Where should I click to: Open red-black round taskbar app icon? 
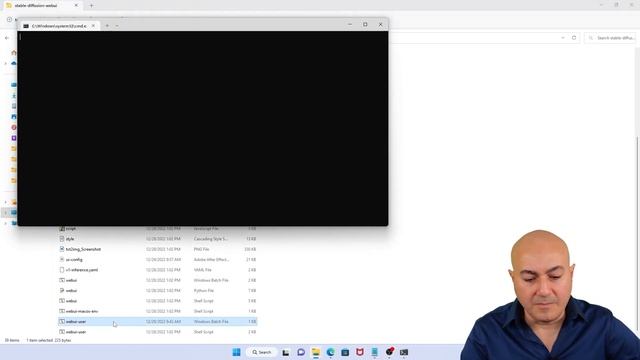click(x=389, y=351)
